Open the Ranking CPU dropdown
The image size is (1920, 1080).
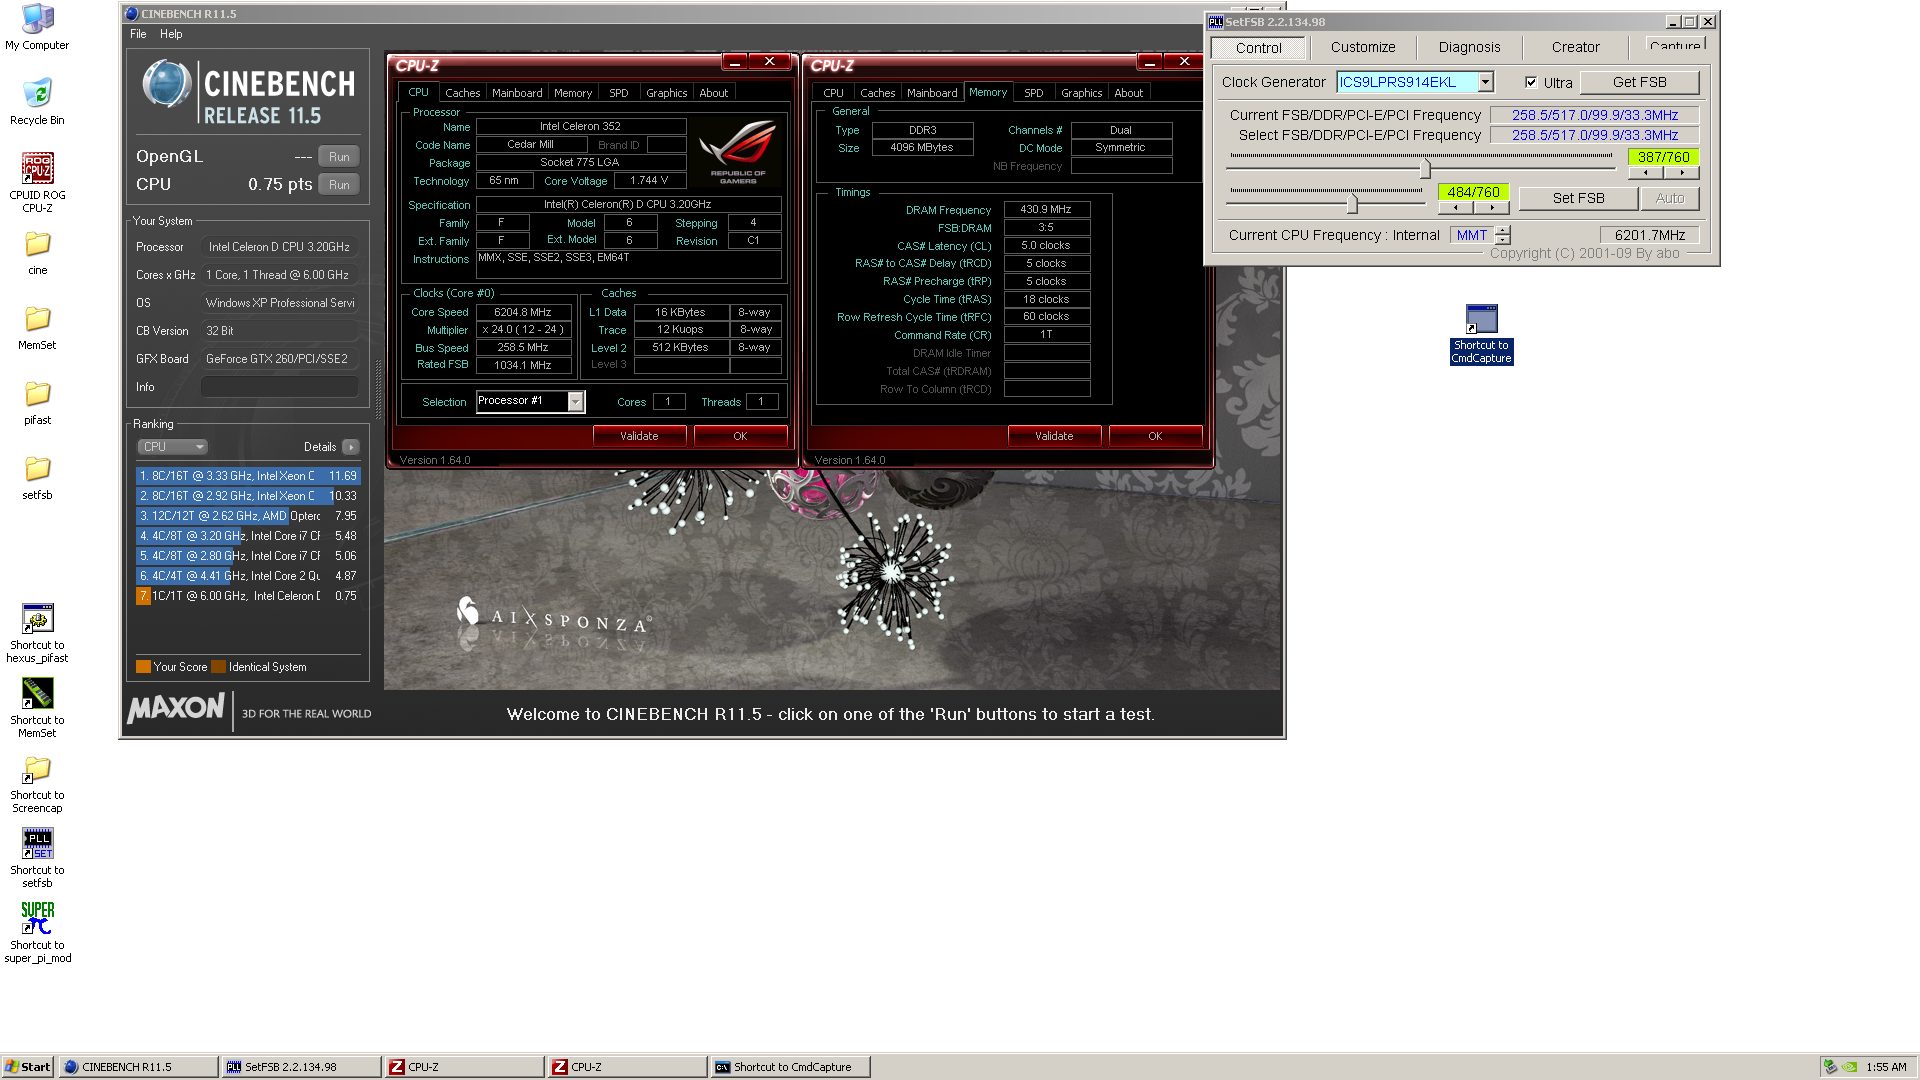click(x=172, y=447)
